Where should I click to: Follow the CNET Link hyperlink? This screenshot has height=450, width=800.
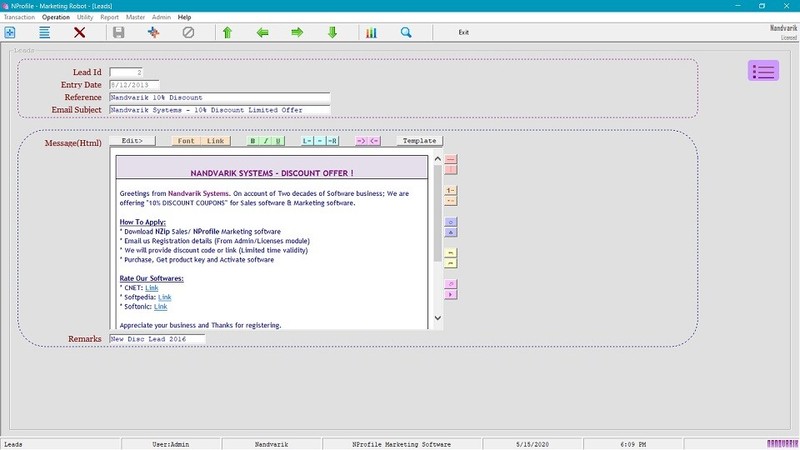click(x=152, y=288)
